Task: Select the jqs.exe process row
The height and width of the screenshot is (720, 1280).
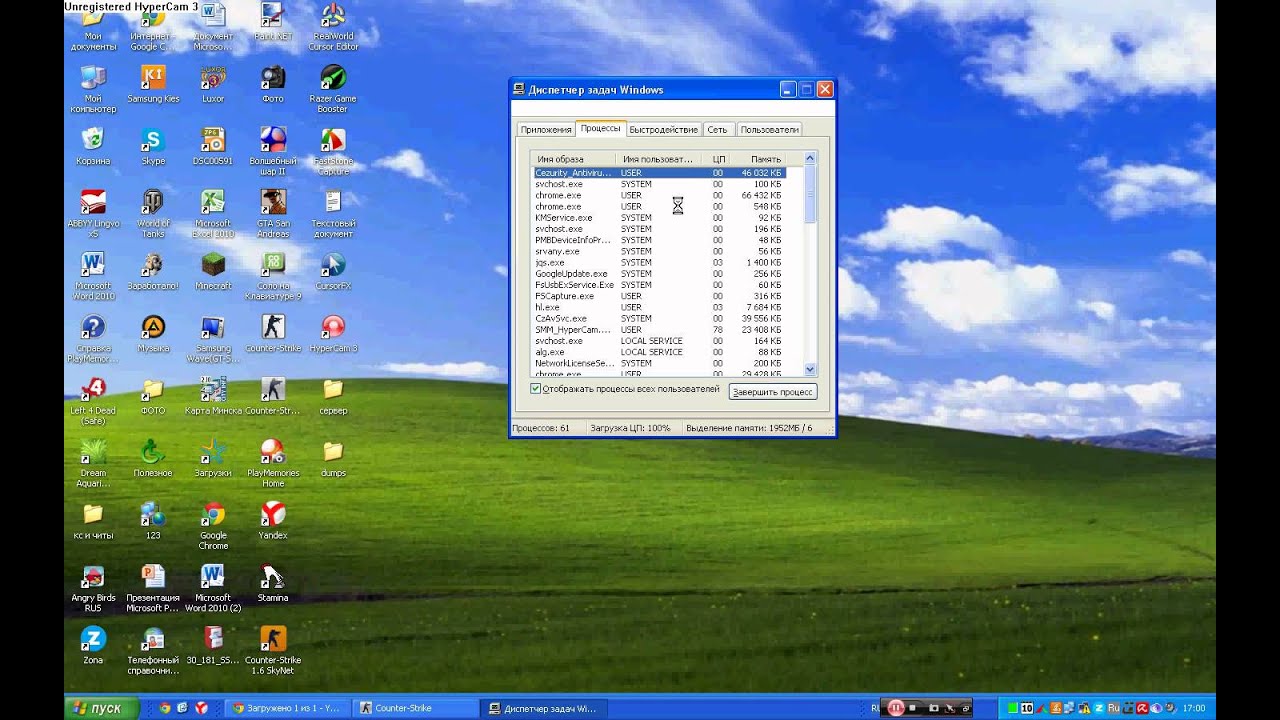Action: (659, 262)
